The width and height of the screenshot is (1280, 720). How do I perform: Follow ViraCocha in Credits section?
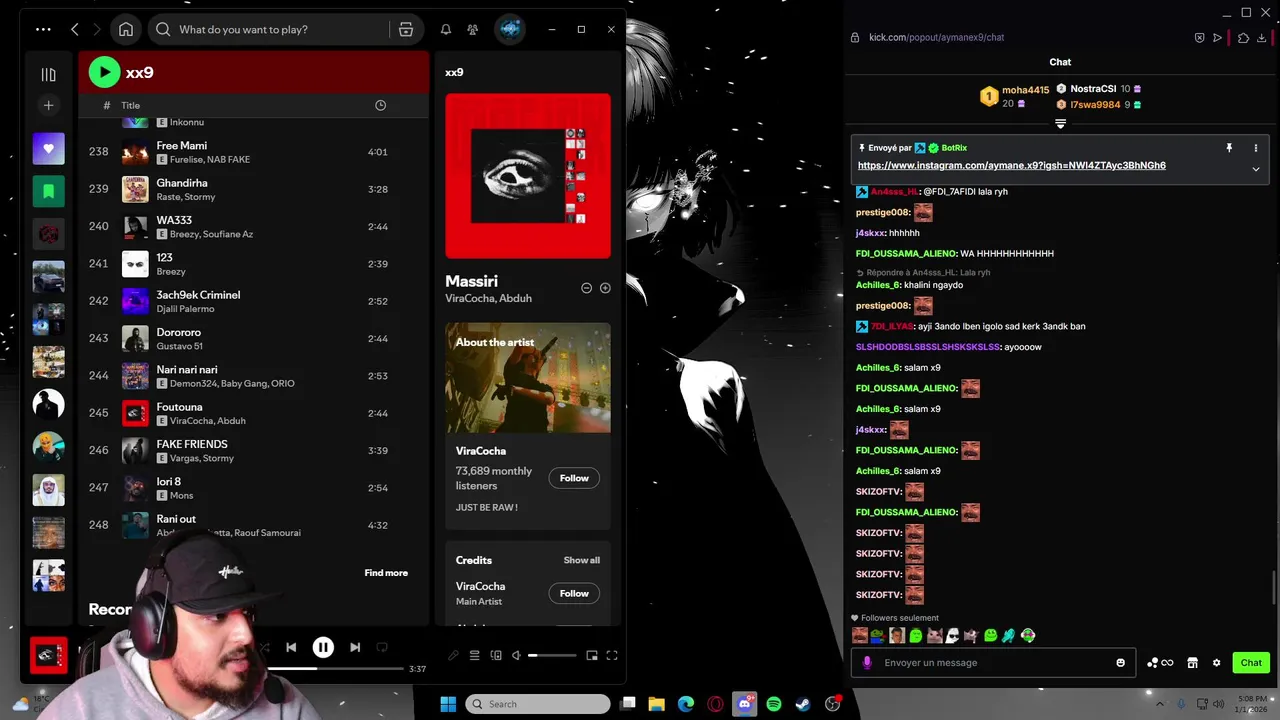pyautogui.click(x=574, y=593)
